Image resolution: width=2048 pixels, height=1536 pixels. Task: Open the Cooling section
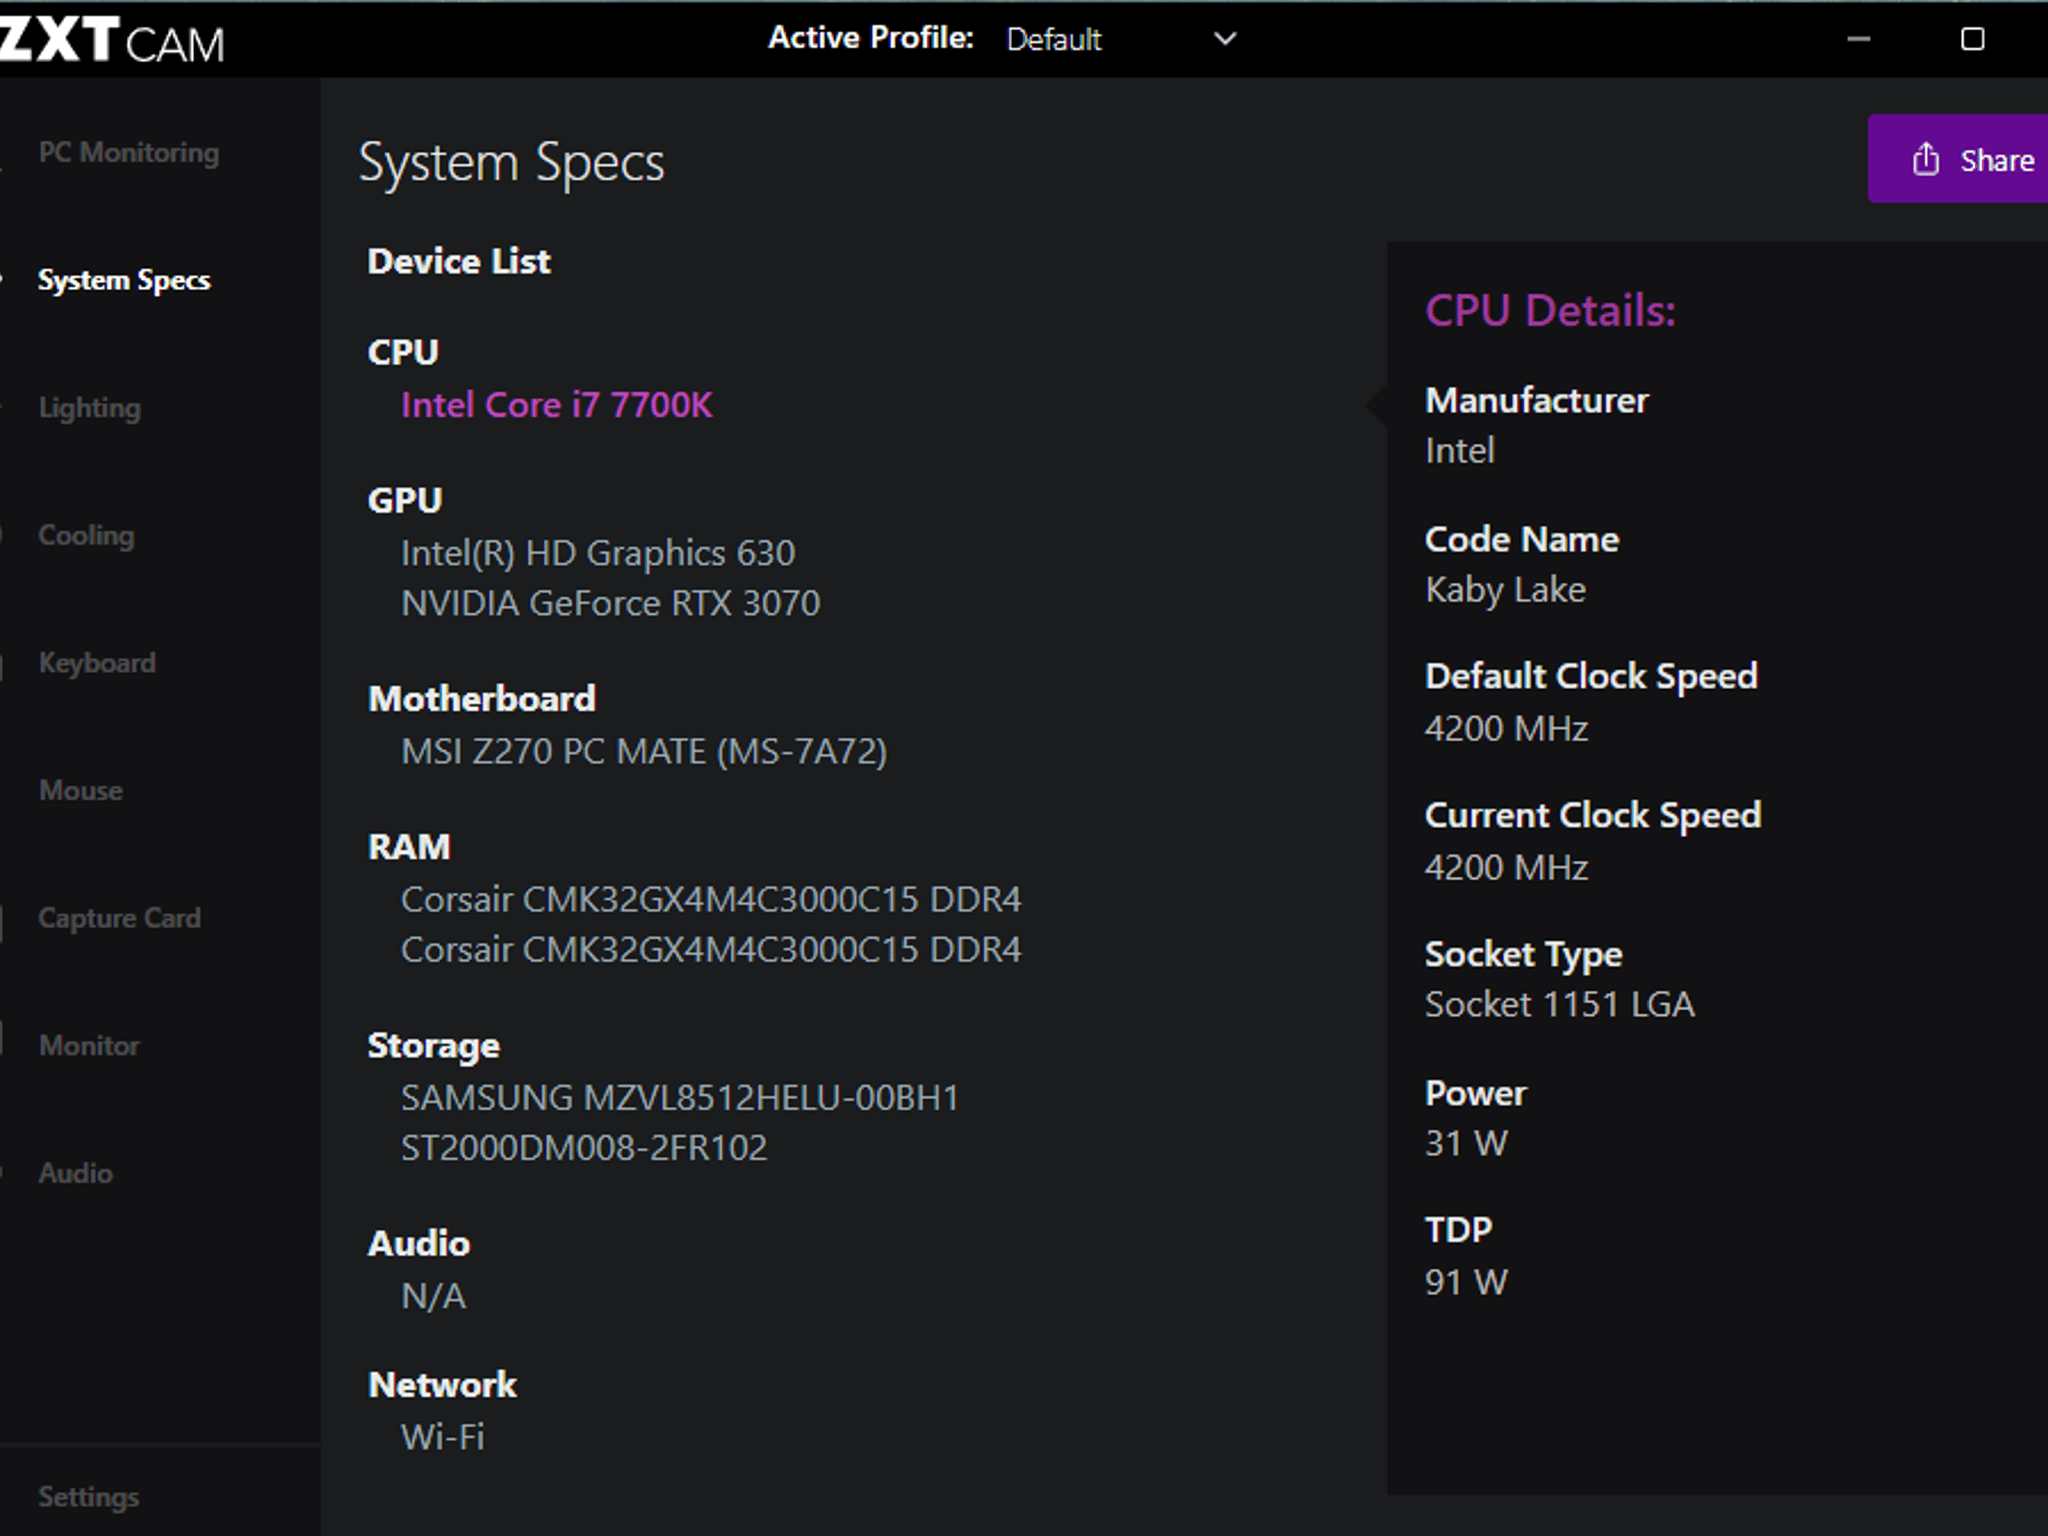click(x=86, y=535)
